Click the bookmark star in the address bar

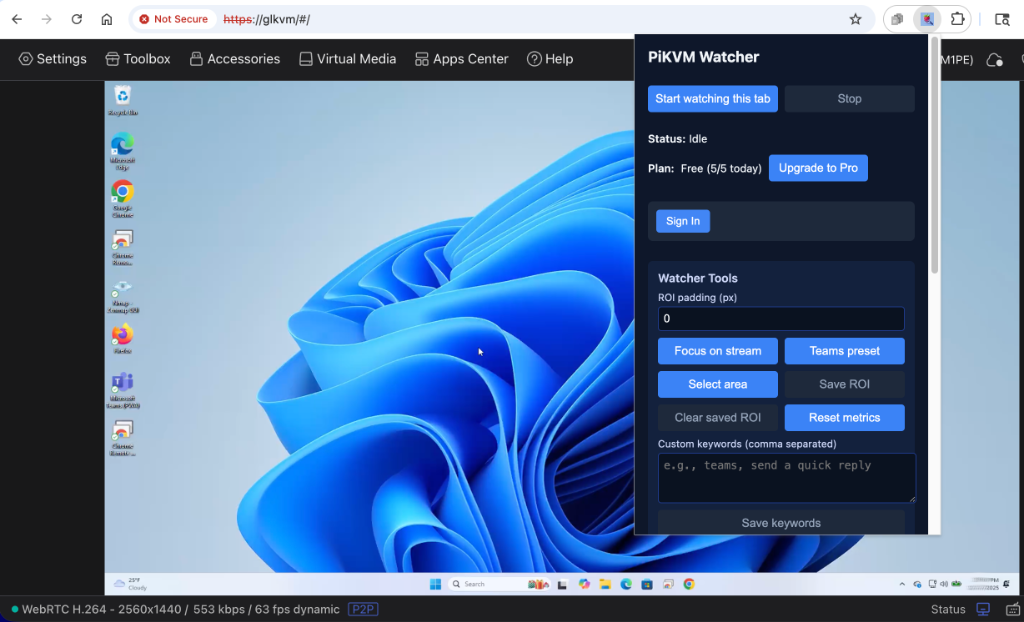click(x=853, y=18)
